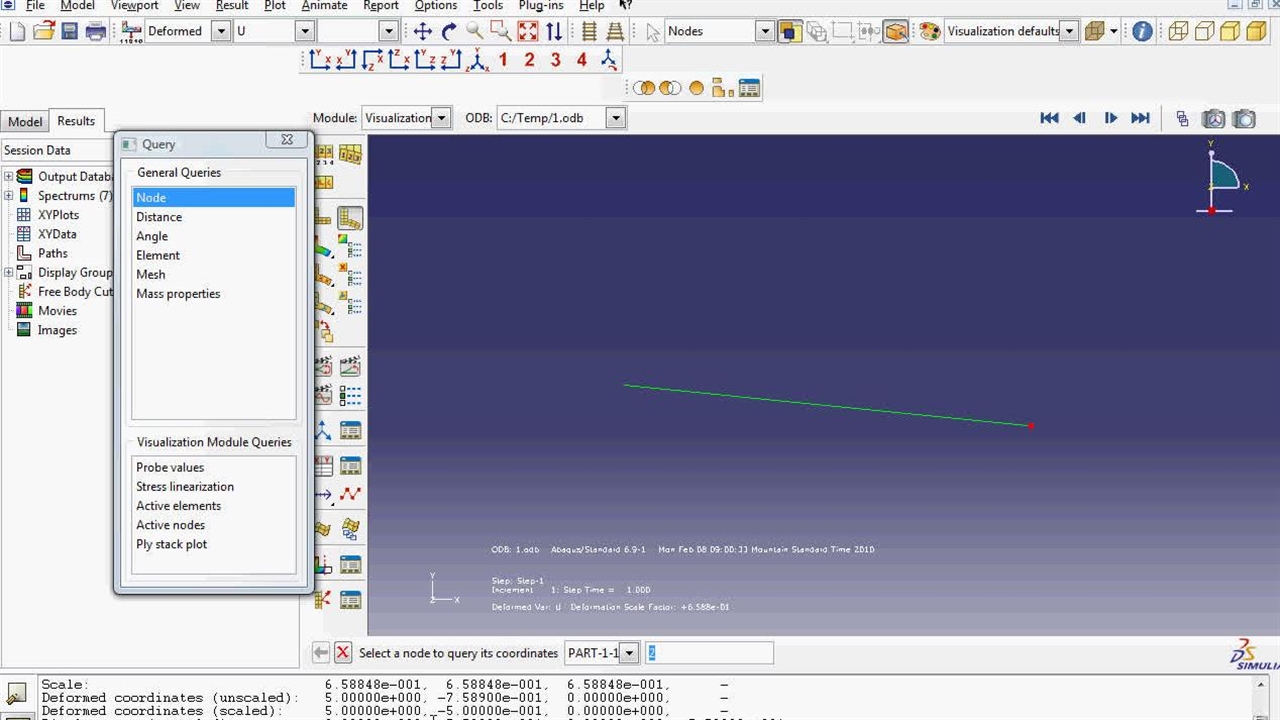The image size is (1280, 720).
Task: Expand the Spectrums tree node
Action: coord(9,196)
